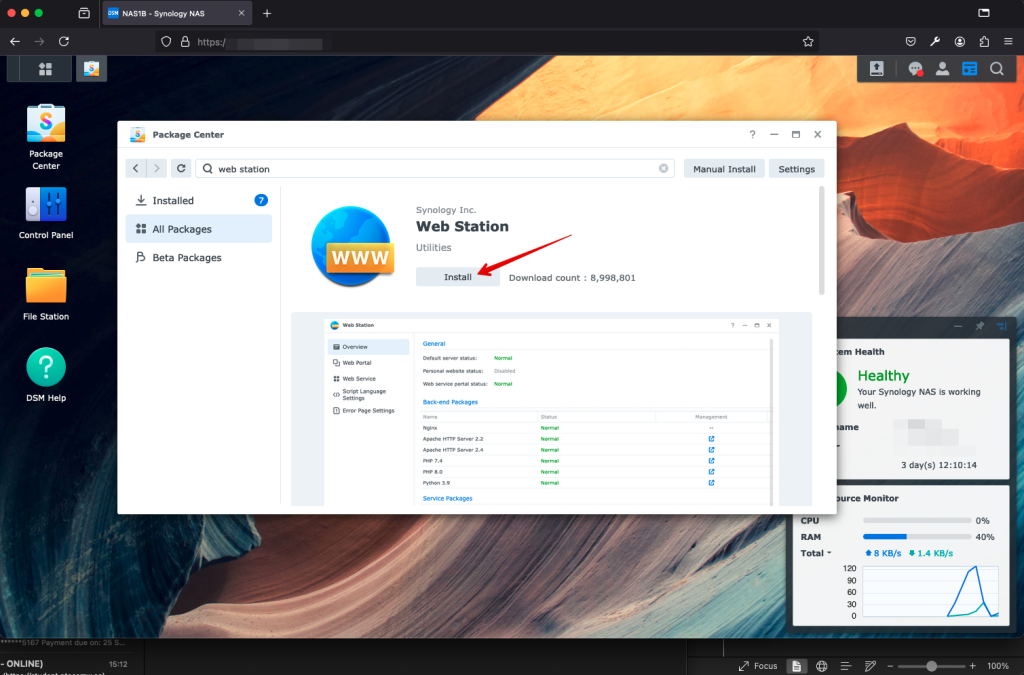Screen dimensions: 1024x675
Task: Open Package Center Settings
Action: [x=797, y=168]
